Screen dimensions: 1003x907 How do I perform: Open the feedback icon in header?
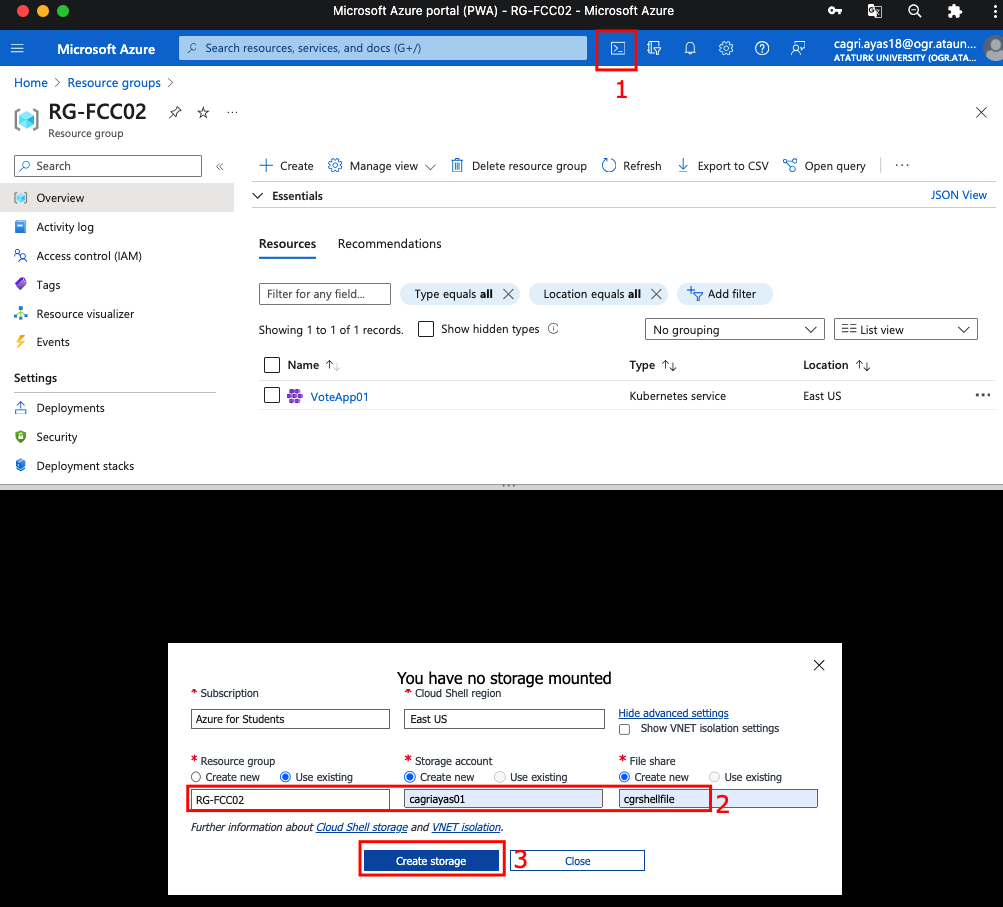(x=798, y=48)
